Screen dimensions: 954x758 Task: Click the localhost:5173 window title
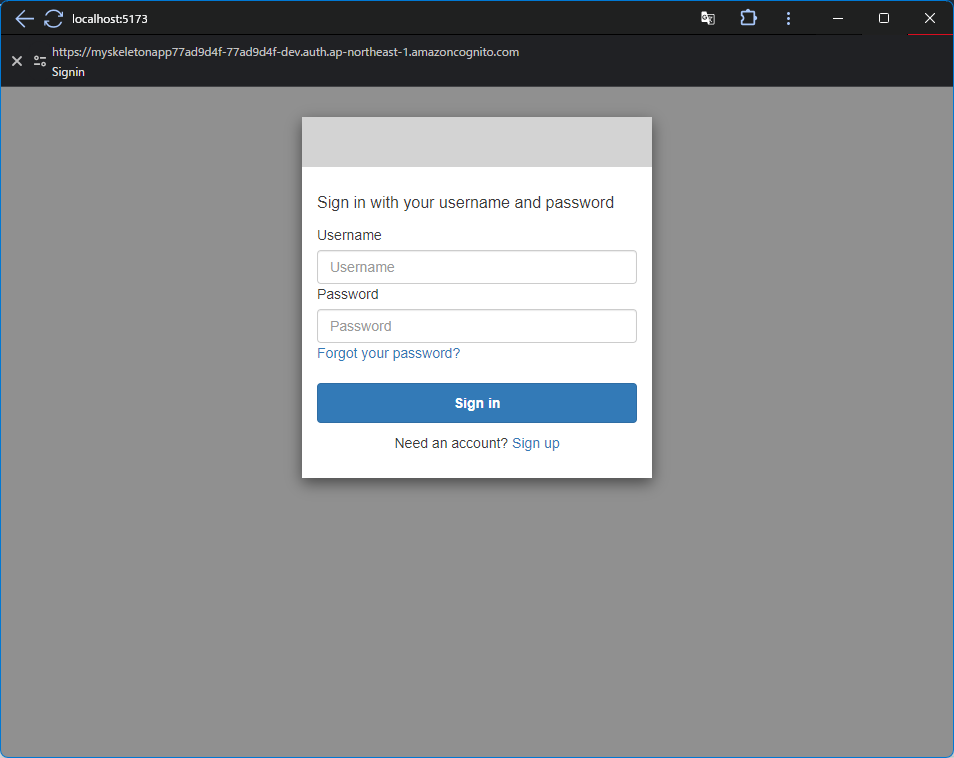(110, 19)
